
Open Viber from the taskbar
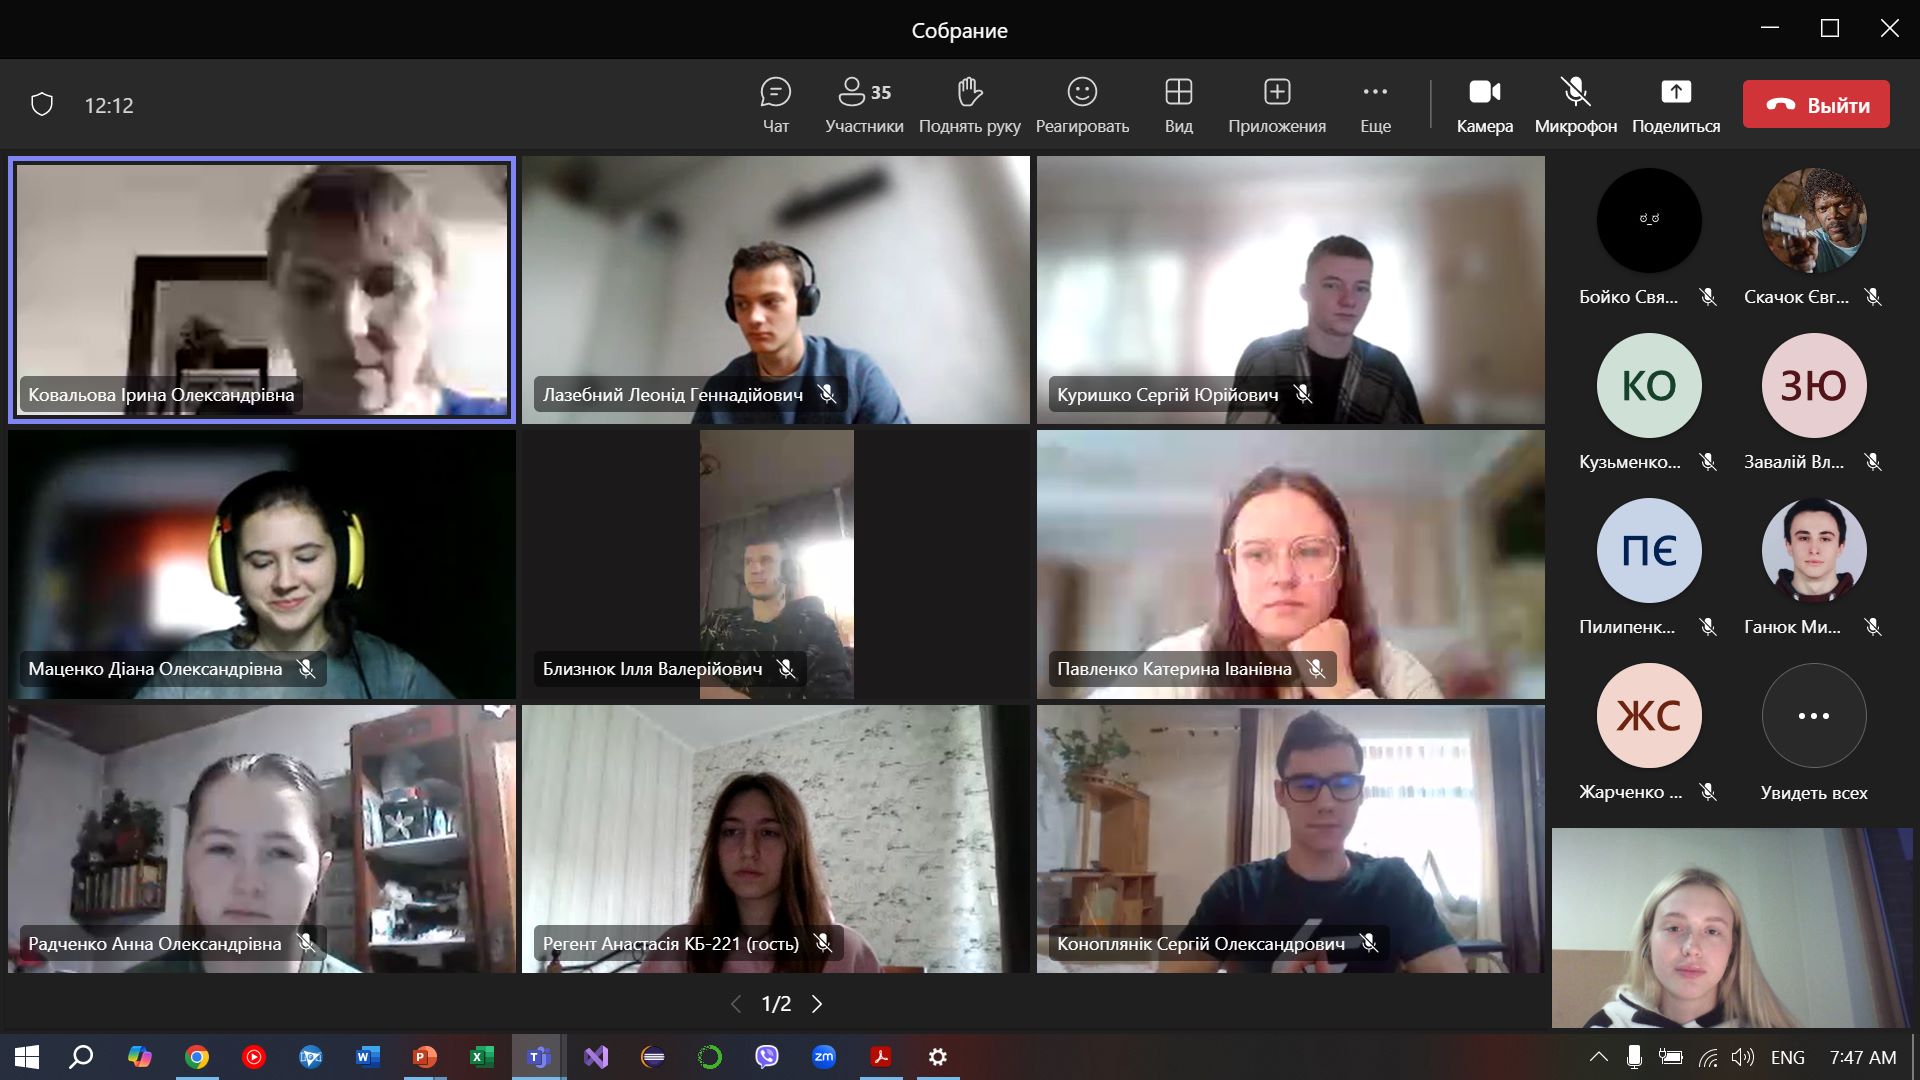[x=767, y=1057]
